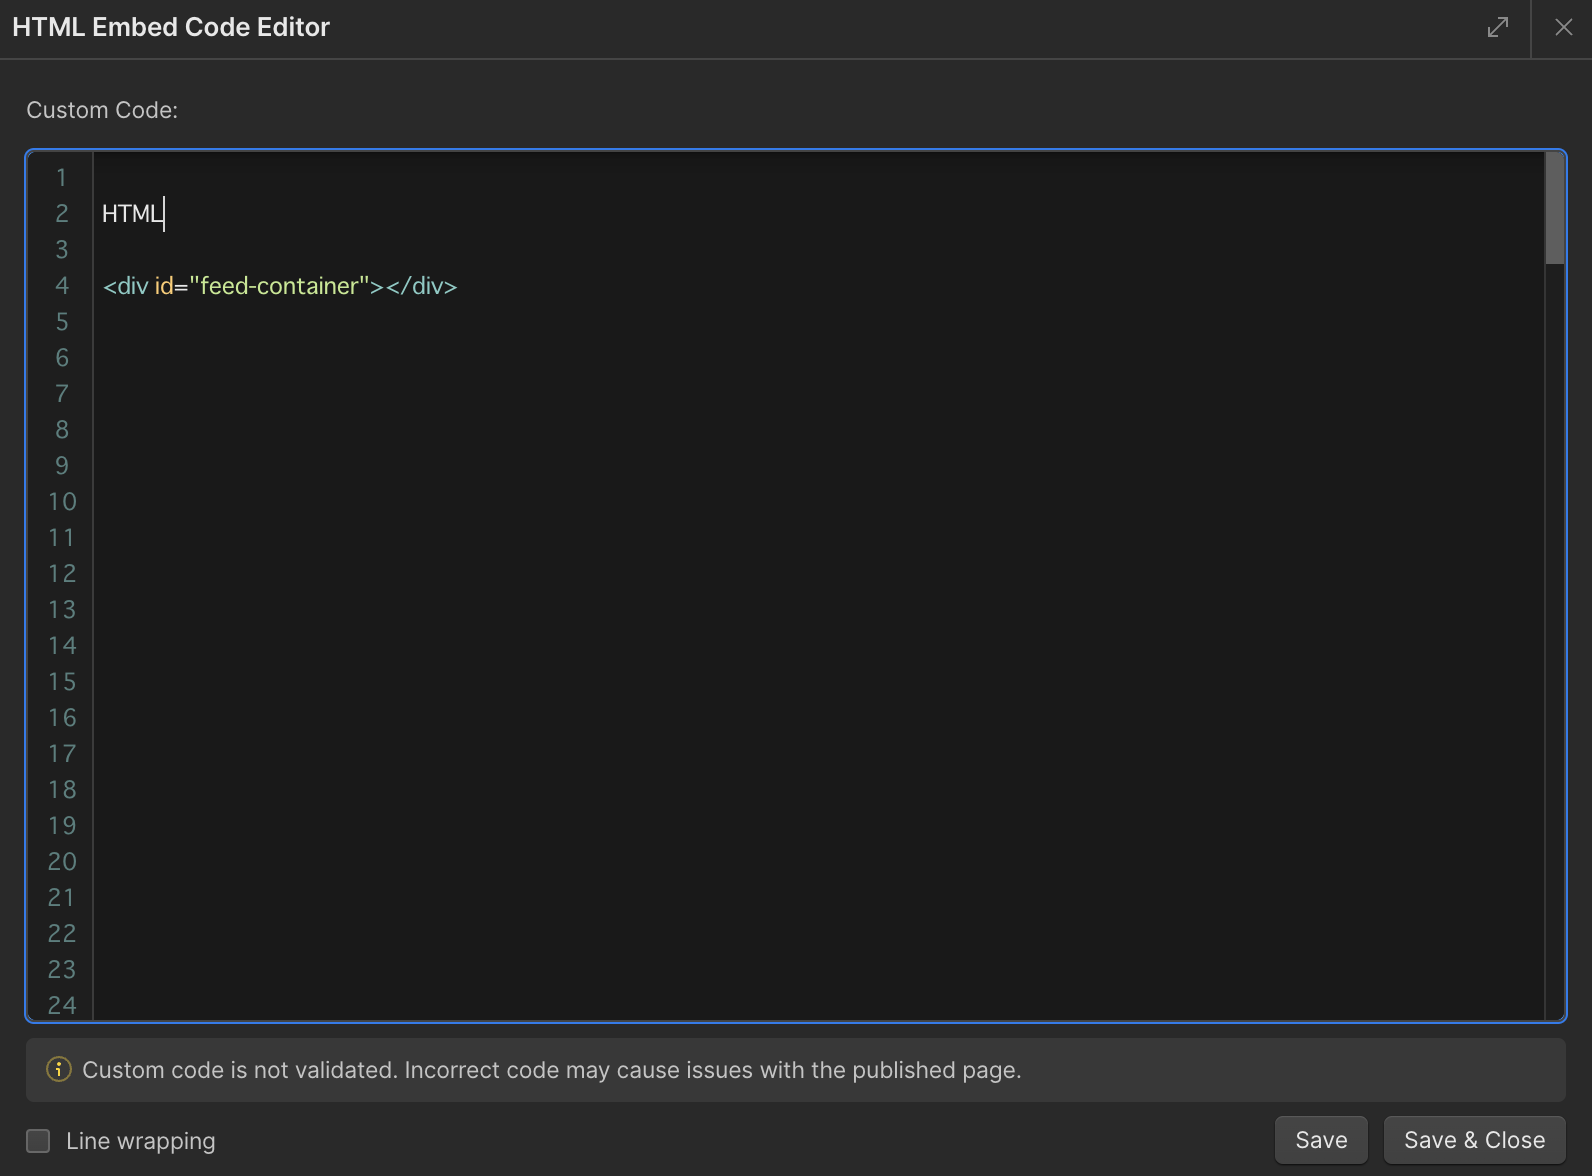Click the HTML Embed Code Editor title
The image size is (1592, 1176).
point(171,27)
